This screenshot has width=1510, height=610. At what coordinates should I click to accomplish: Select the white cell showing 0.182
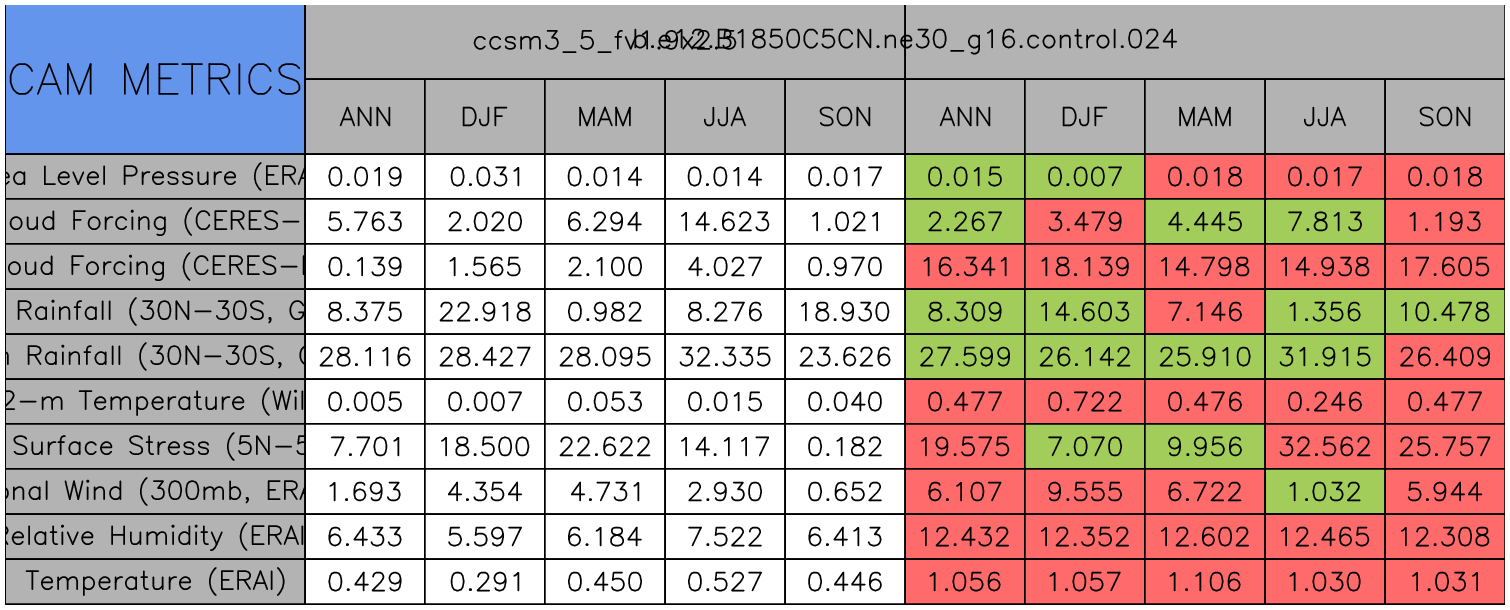click(845, 446)
